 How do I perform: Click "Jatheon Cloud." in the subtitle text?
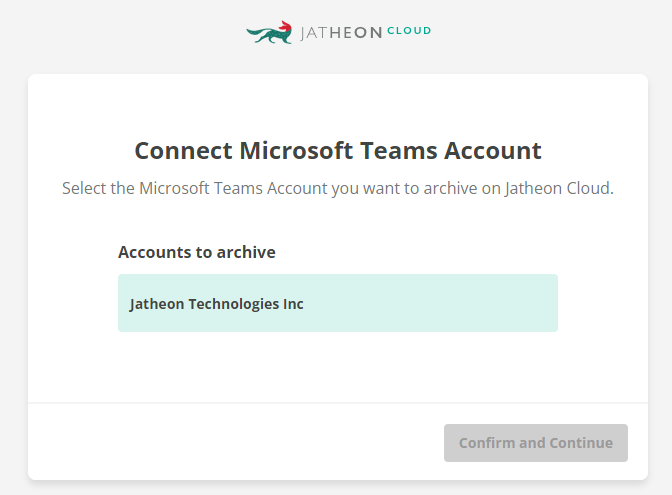click(559, 188)
